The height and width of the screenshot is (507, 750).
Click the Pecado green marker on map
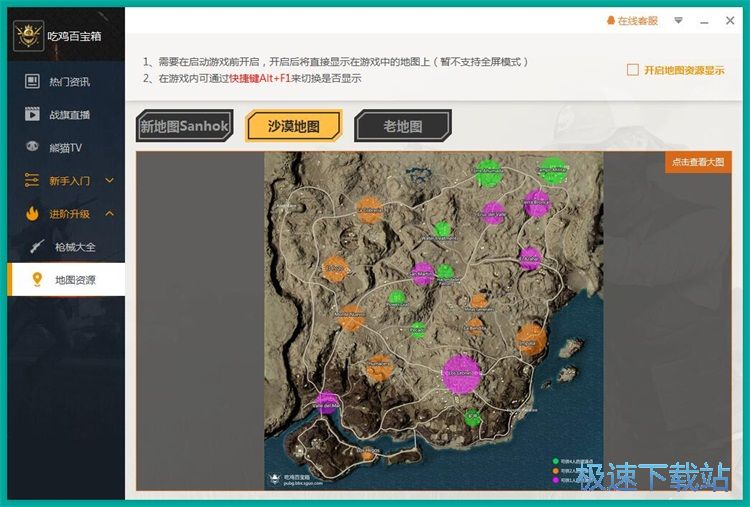pos(418,330)
